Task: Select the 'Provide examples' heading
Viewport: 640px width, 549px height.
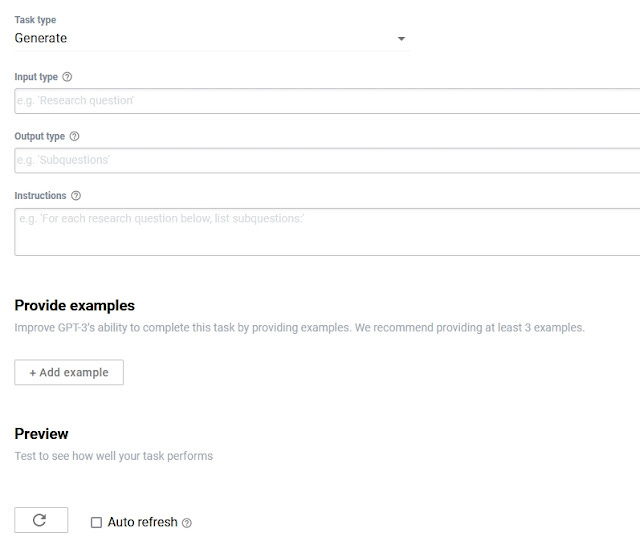Action: pyautogui.click(x=74, y=305)
